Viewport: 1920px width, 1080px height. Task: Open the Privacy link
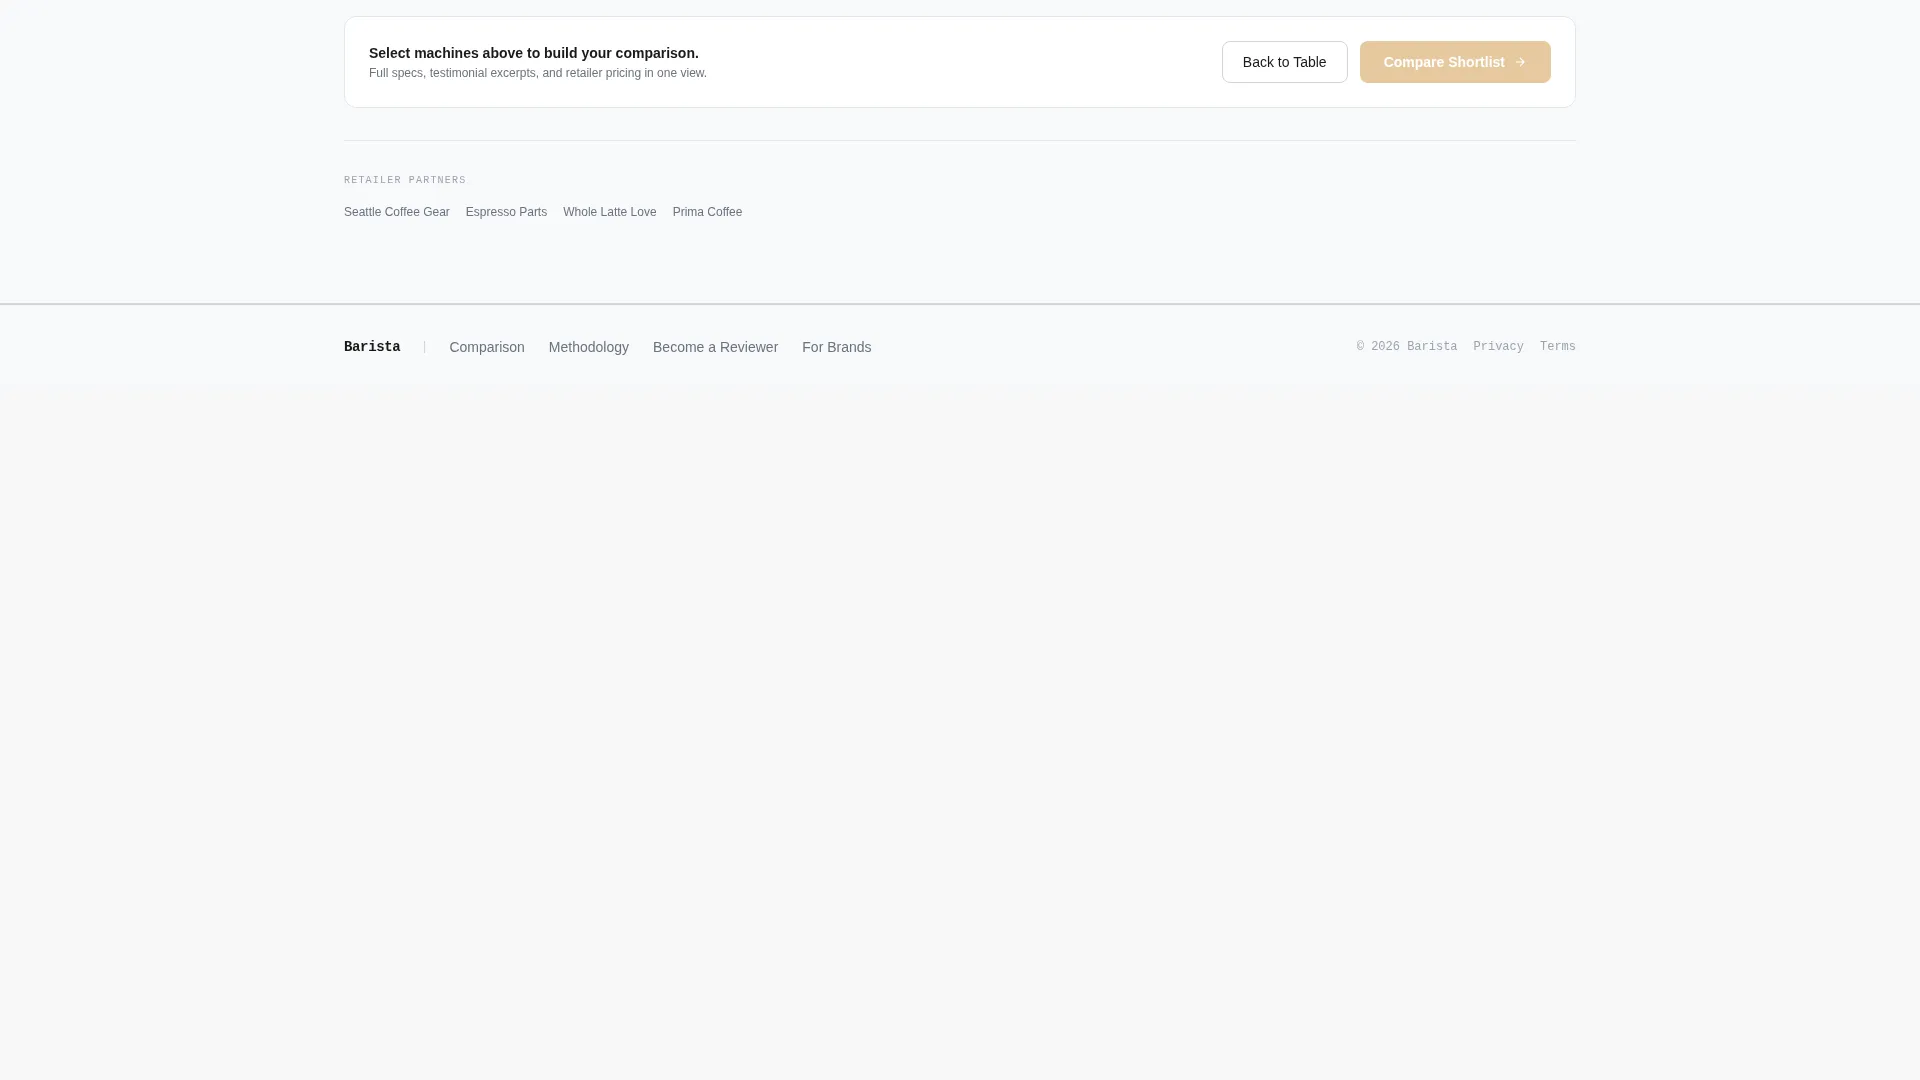point(1498,347)
